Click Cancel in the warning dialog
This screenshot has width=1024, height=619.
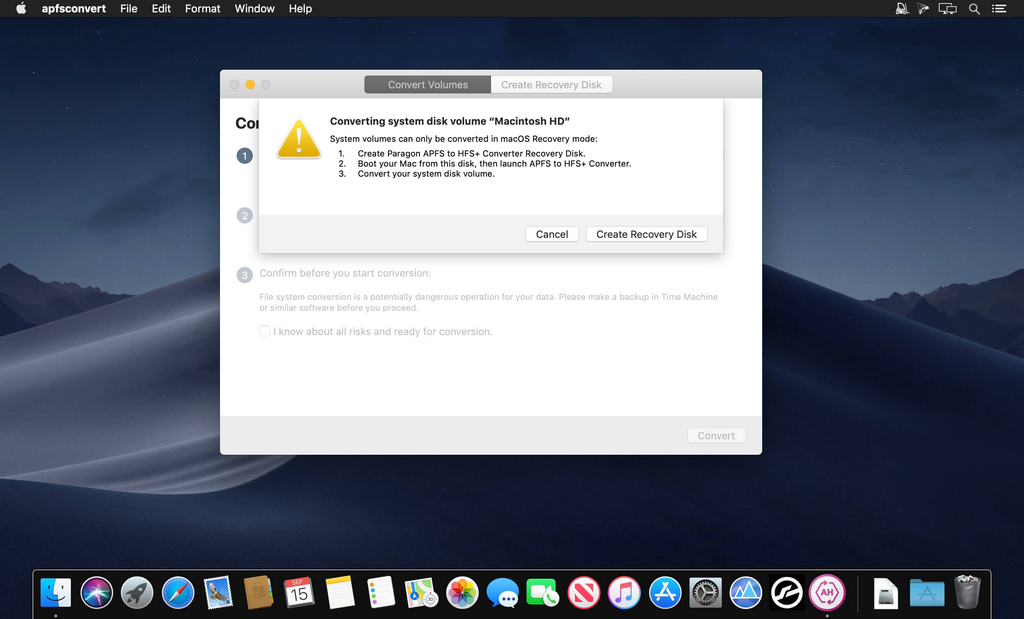pyautogui.click(x=552, y=234)
